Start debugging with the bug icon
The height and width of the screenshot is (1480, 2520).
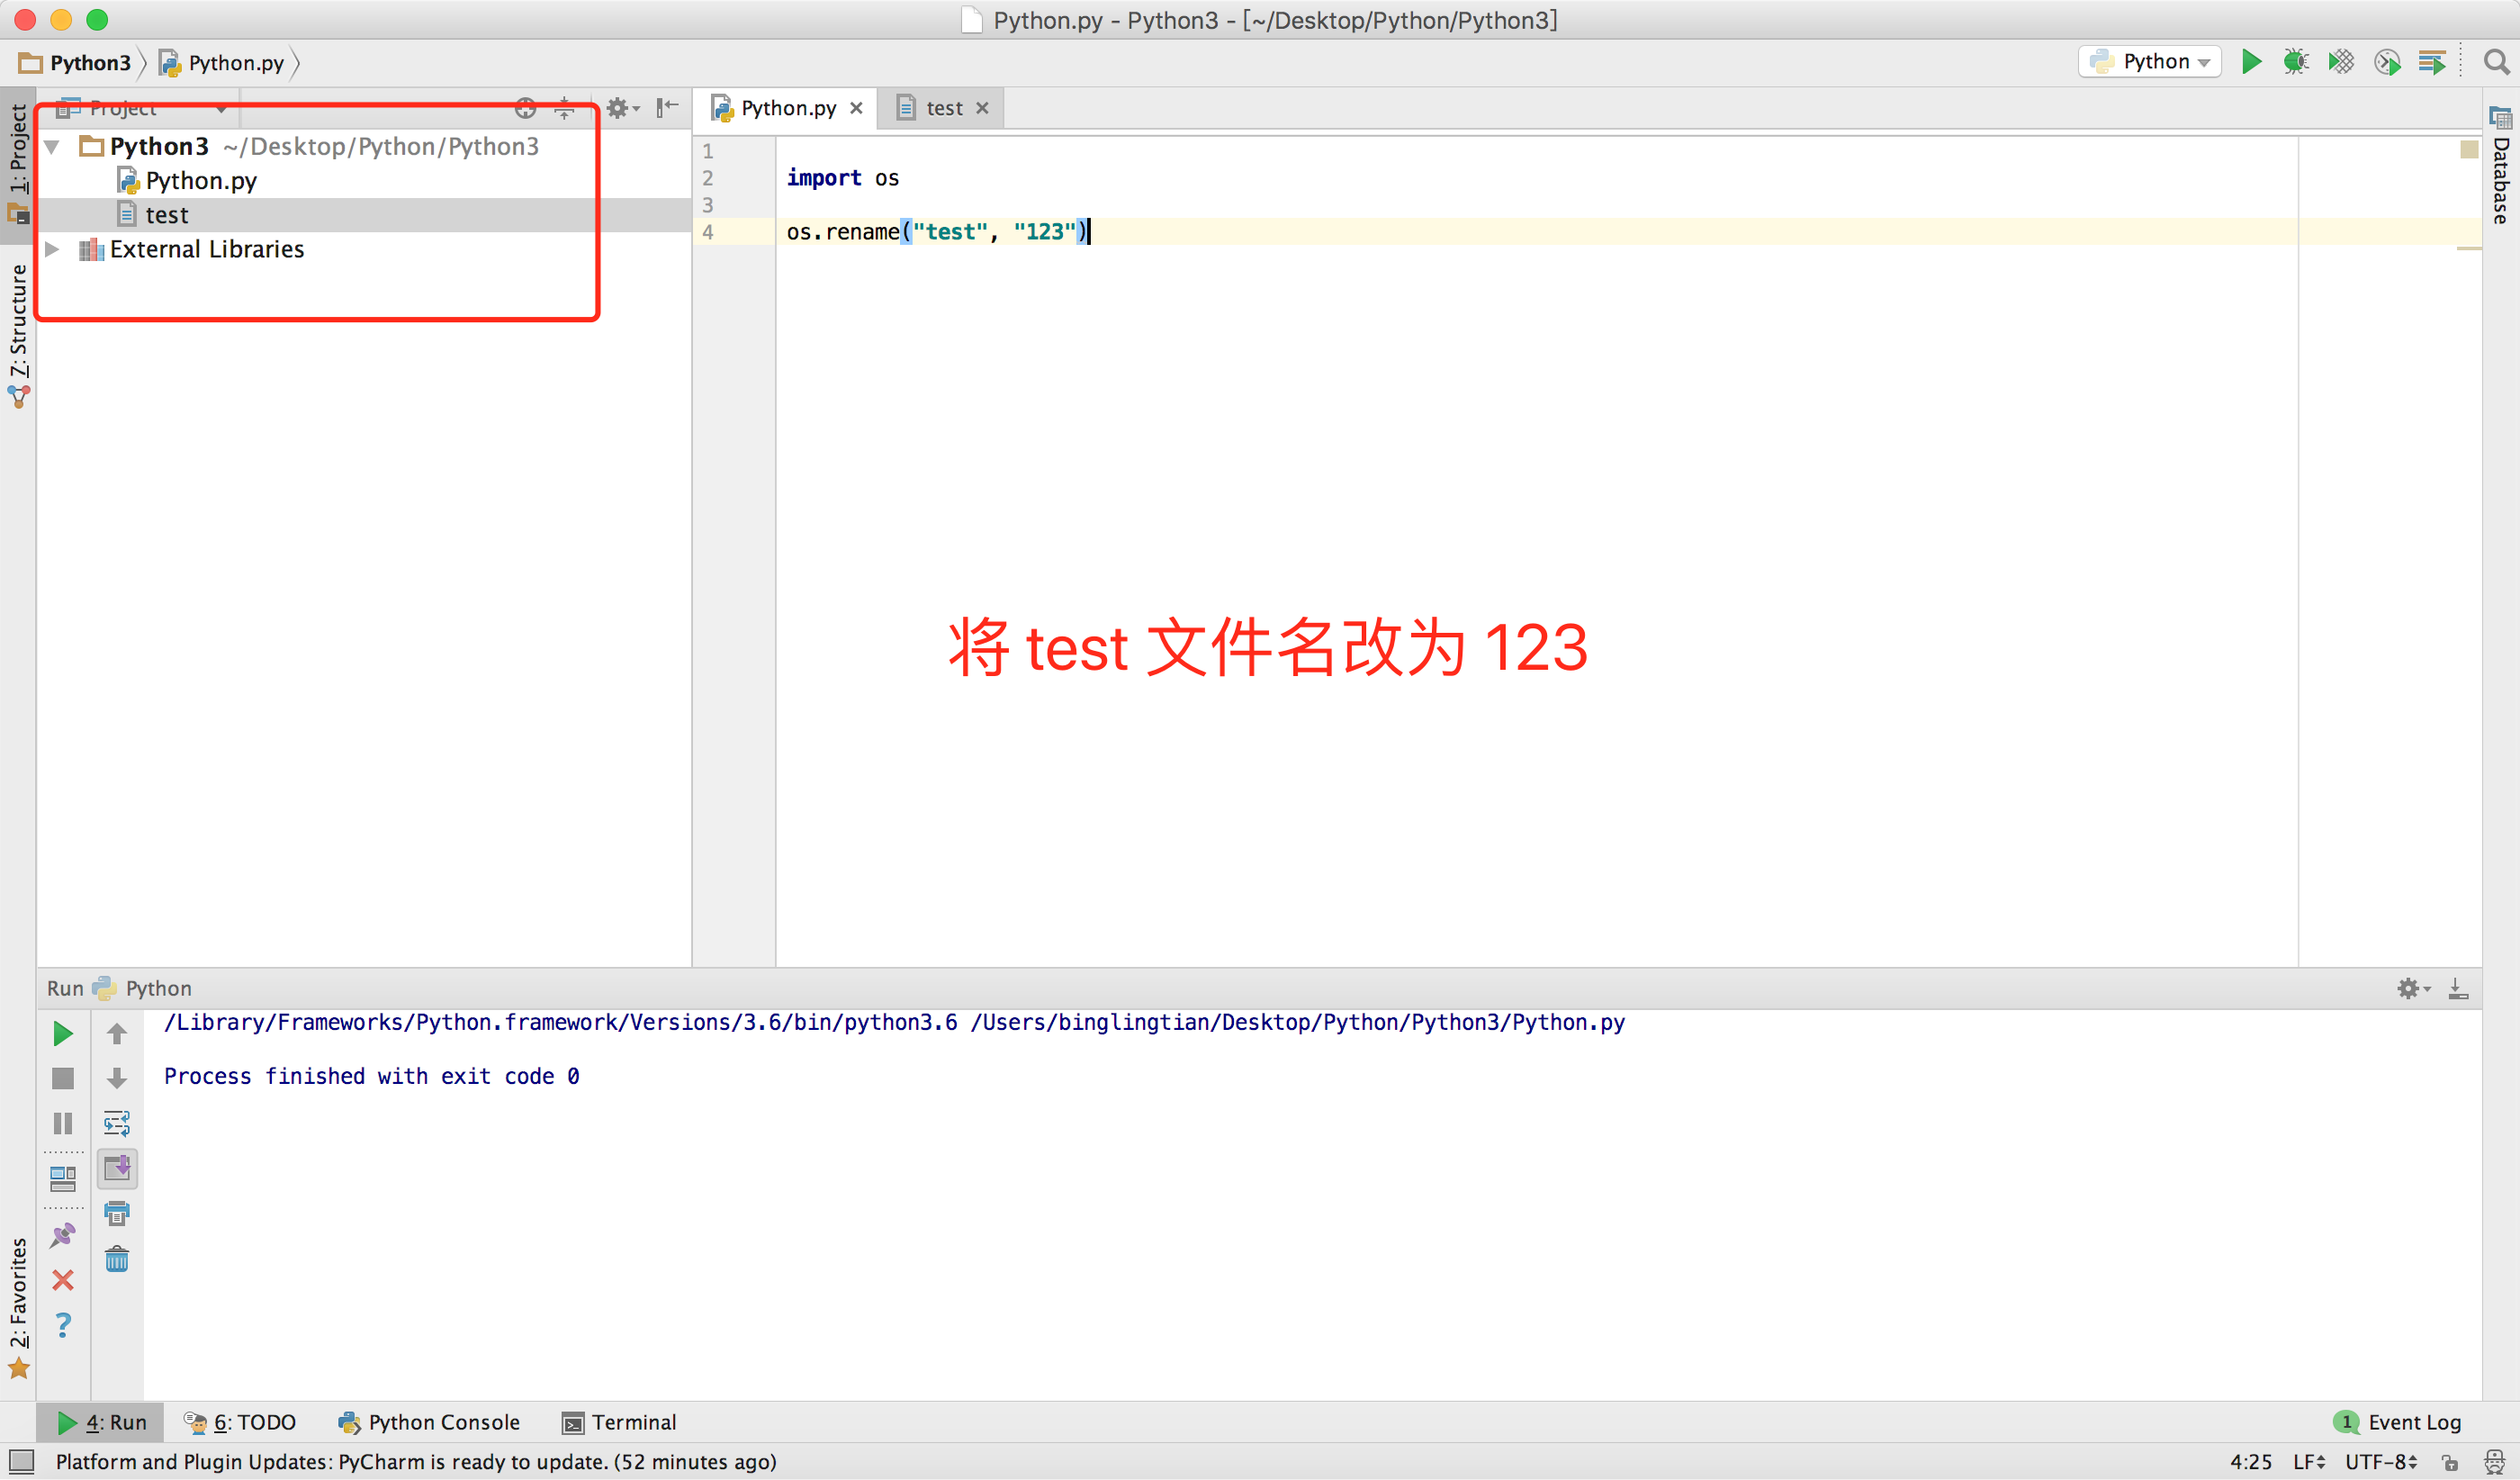pyautogui.click(x=2296, y=62)
